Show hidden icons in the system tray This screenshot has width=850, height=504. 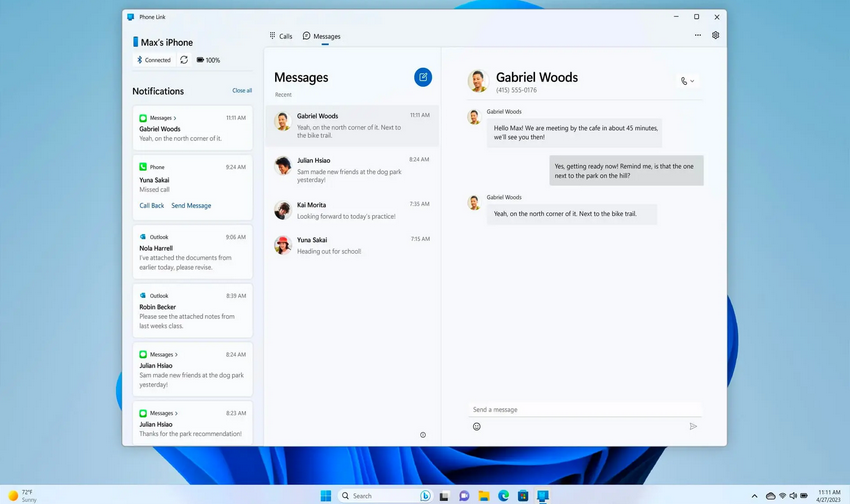click(x=756, y=496)
